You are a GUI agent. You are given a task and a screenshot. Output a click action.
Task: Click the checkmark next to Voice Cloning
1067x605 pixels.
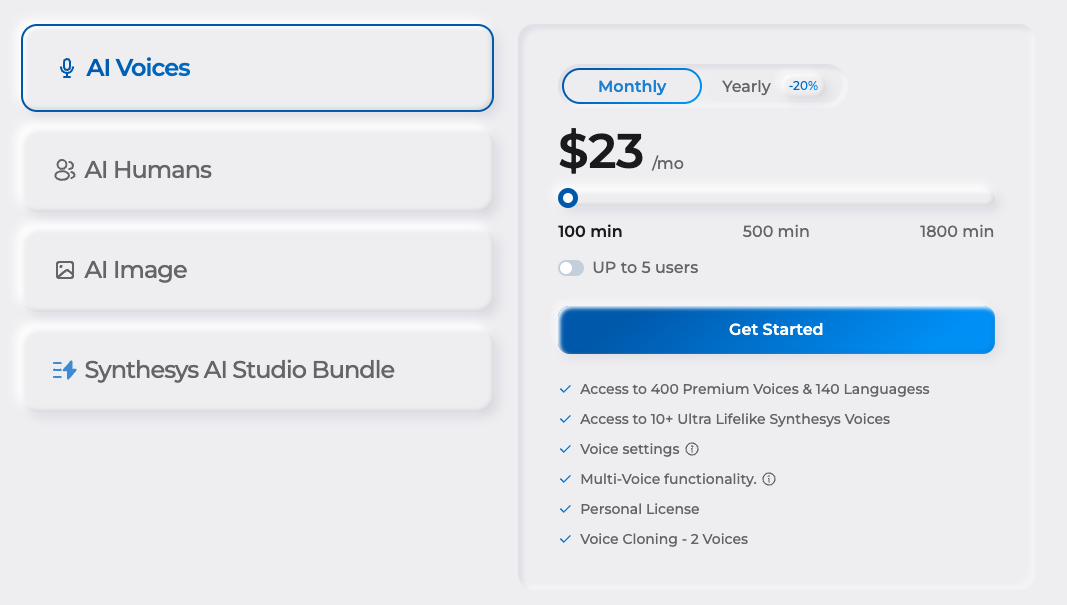pos(565,538)
